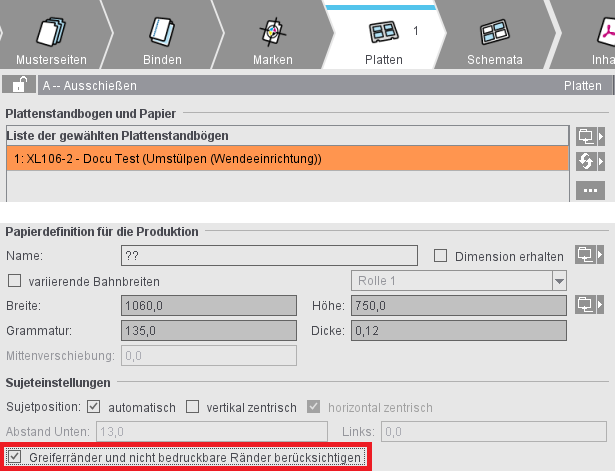Open the Rolle 1 dropdown
The width and height of the screenshot is (615, 471).
coord(459,281)
